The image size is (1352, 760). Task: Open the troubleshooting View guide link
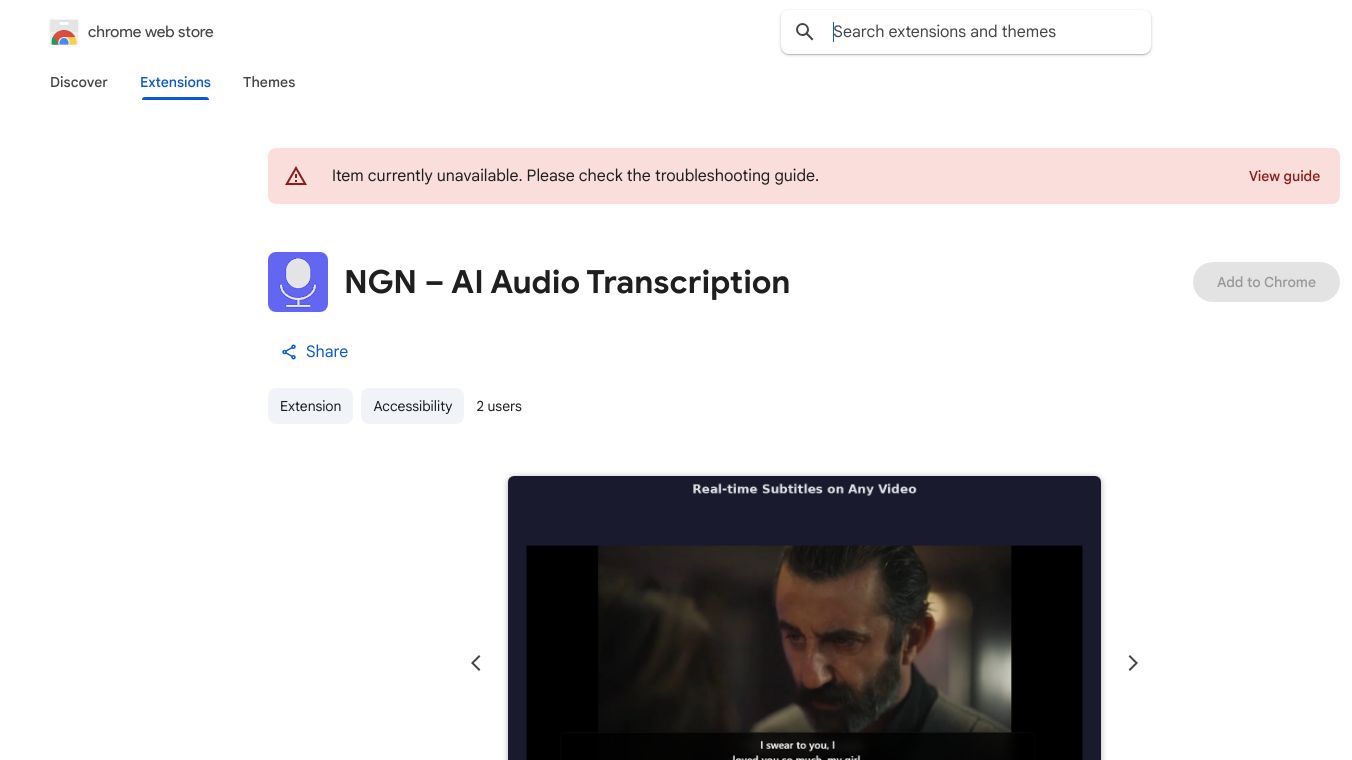click(1284, 176)
